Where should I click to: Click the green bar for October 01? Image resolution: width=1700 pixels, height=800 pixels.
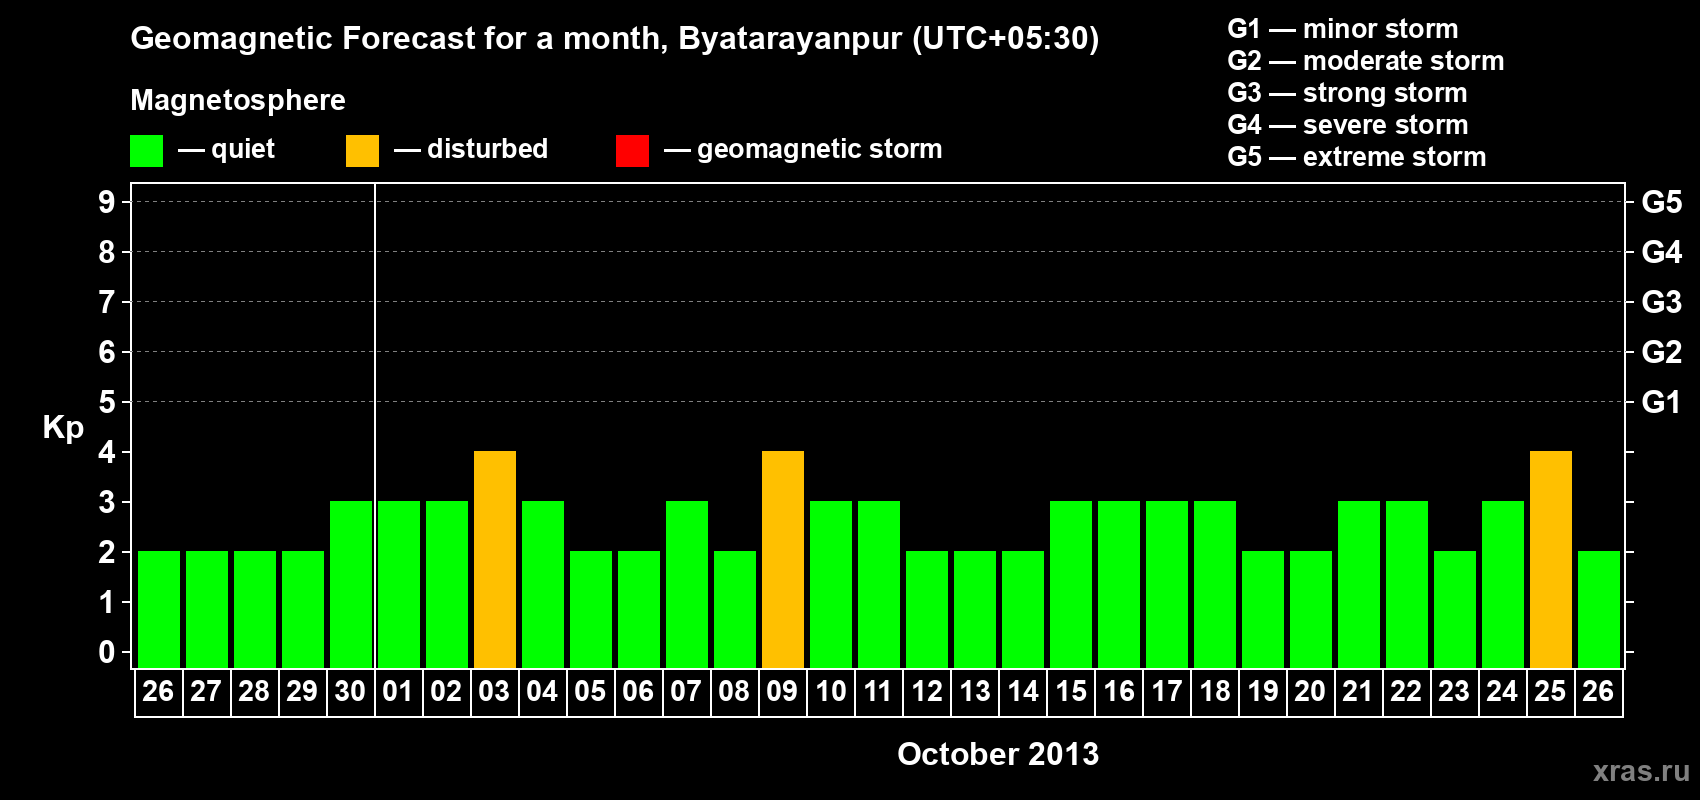pyautogui.click(x=399, y=585)
